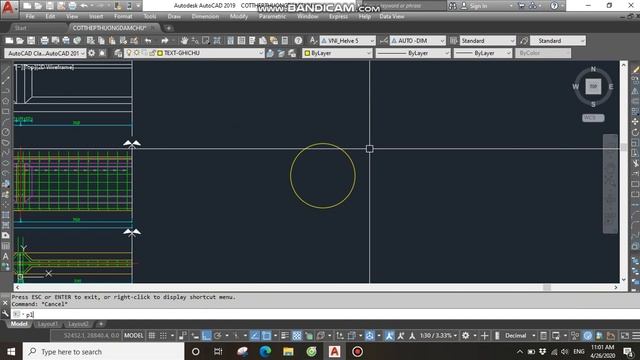Image resolution: width=640 pixels, height=360 pixels.
Task: Select the Rotate tool in Modify toolbar
Action: point(635,132)
